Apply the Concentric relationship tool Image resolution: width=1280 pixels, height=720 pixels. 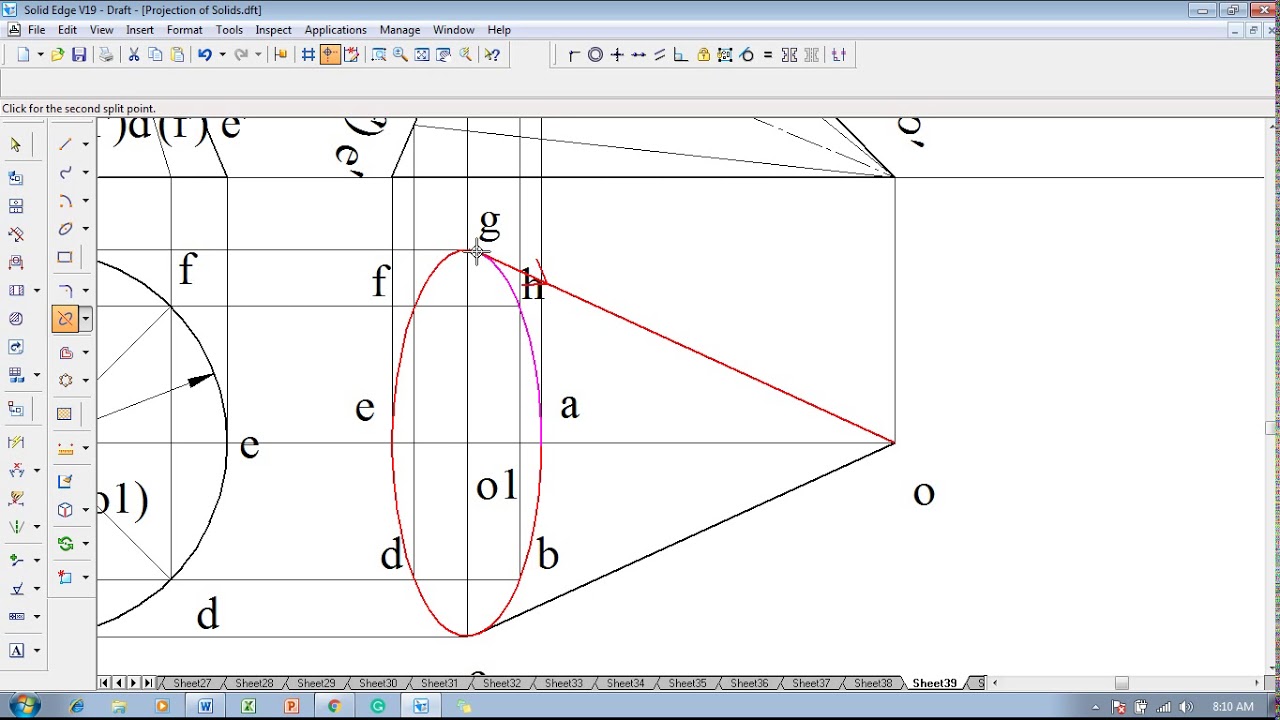pyautogui.click(x=595, y=55)
